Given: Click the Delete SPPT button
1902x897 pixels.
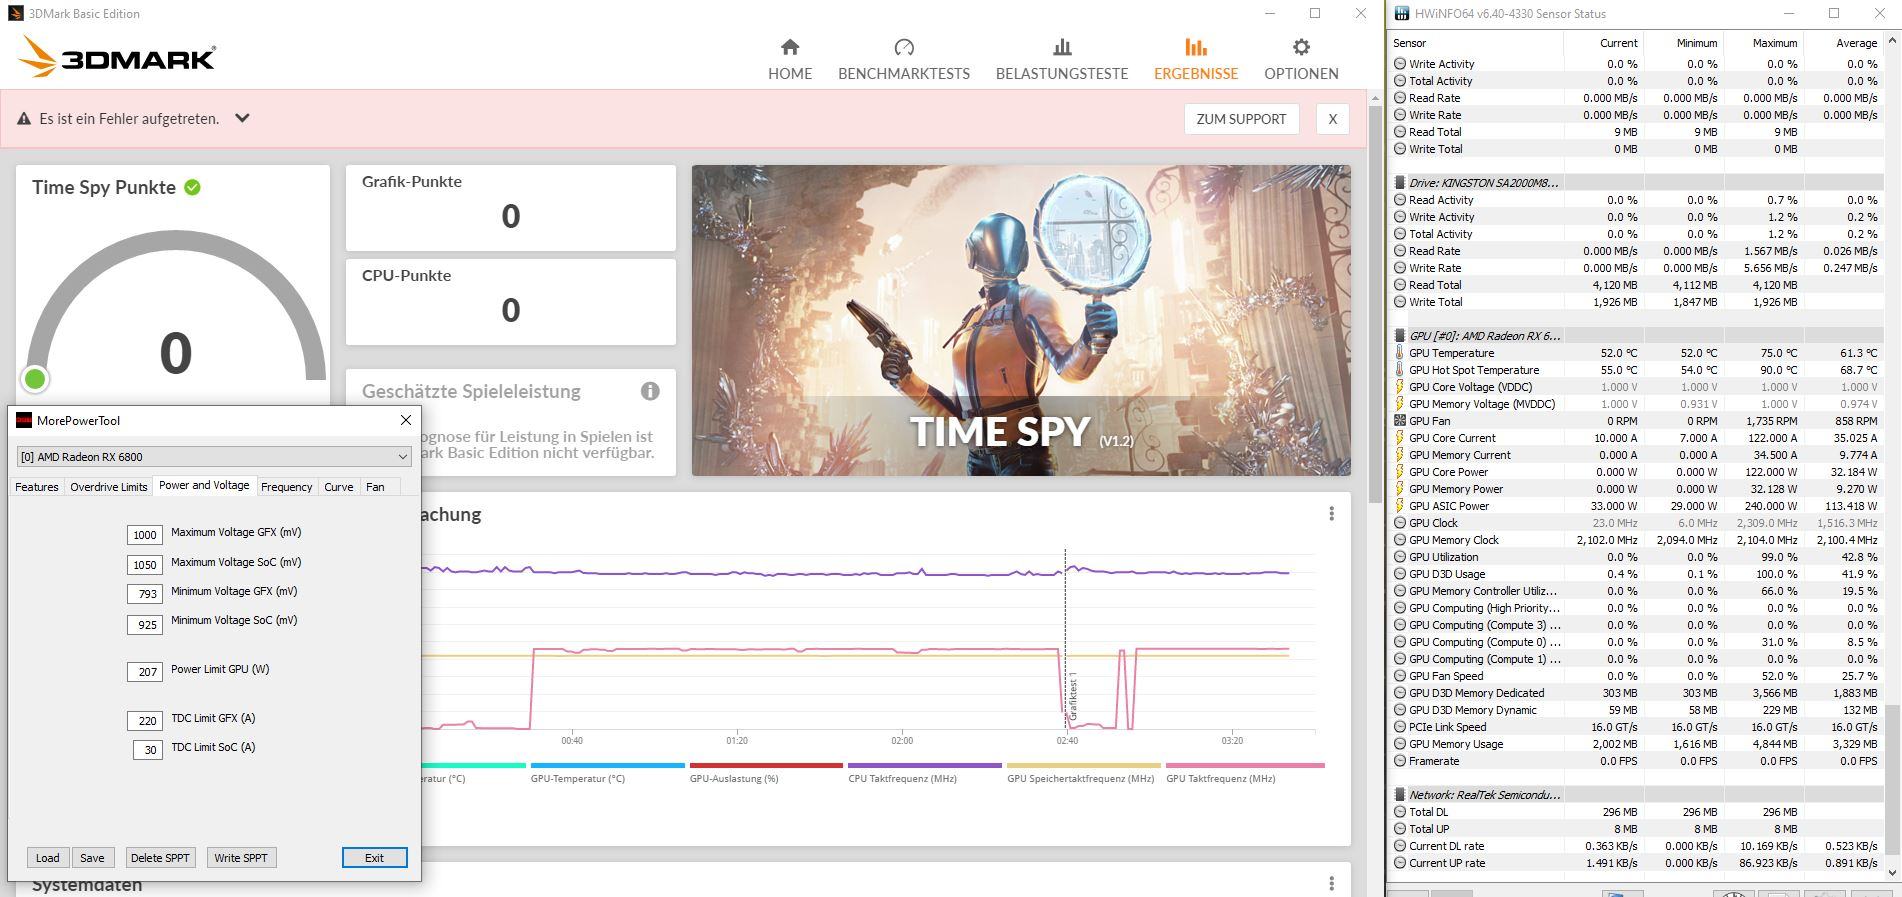Looking at the screenshot, I should coord(160,858).
